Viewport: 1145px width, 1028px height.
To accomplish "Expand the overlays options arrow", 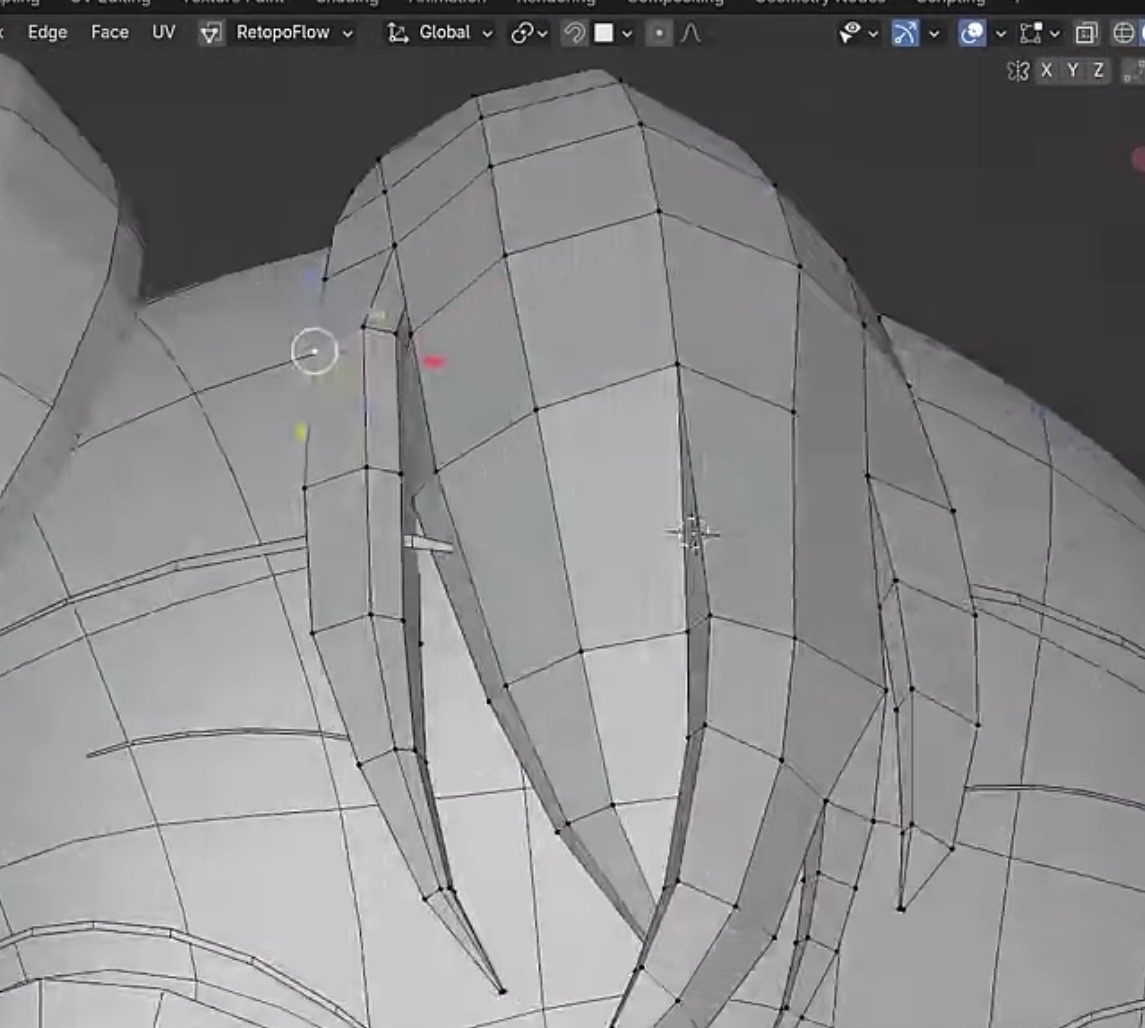I will [1001, 33].
